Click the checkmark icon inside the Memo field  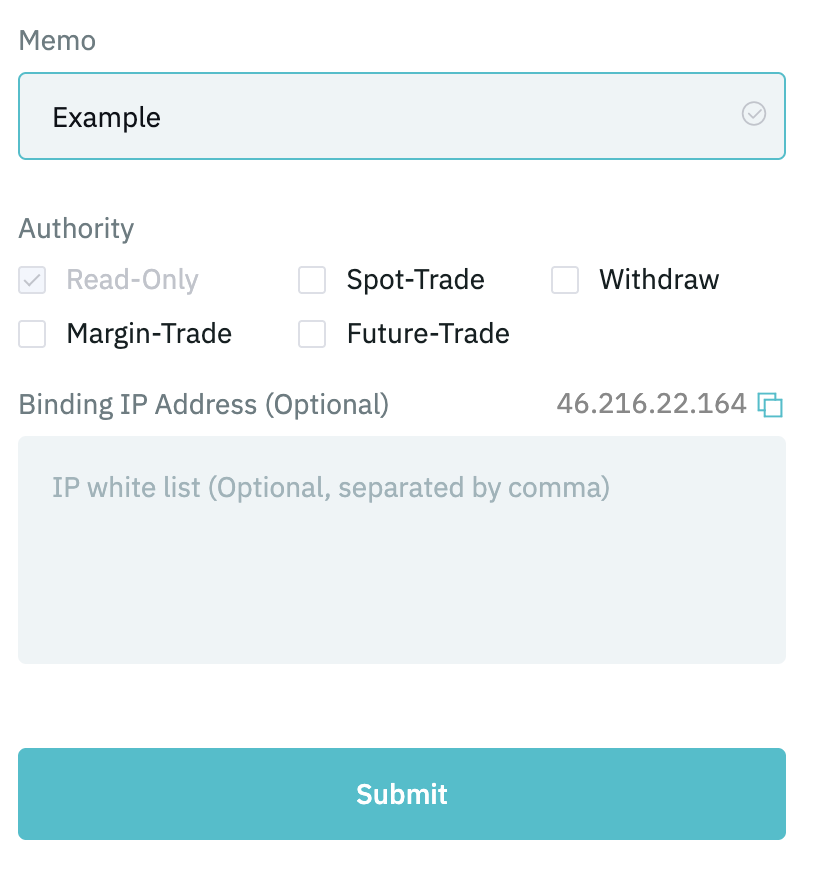754,113
